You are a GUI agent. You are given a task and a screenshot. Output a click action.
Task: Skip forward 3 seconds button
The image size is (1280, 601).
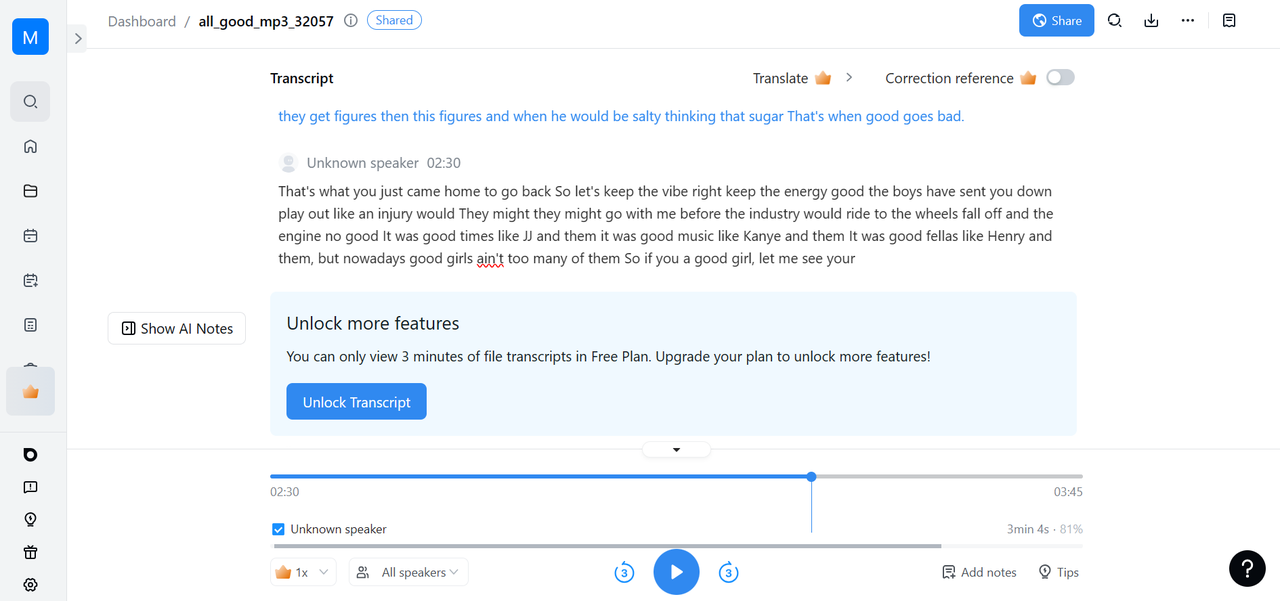pyautogui.click(x=729, y=573)
